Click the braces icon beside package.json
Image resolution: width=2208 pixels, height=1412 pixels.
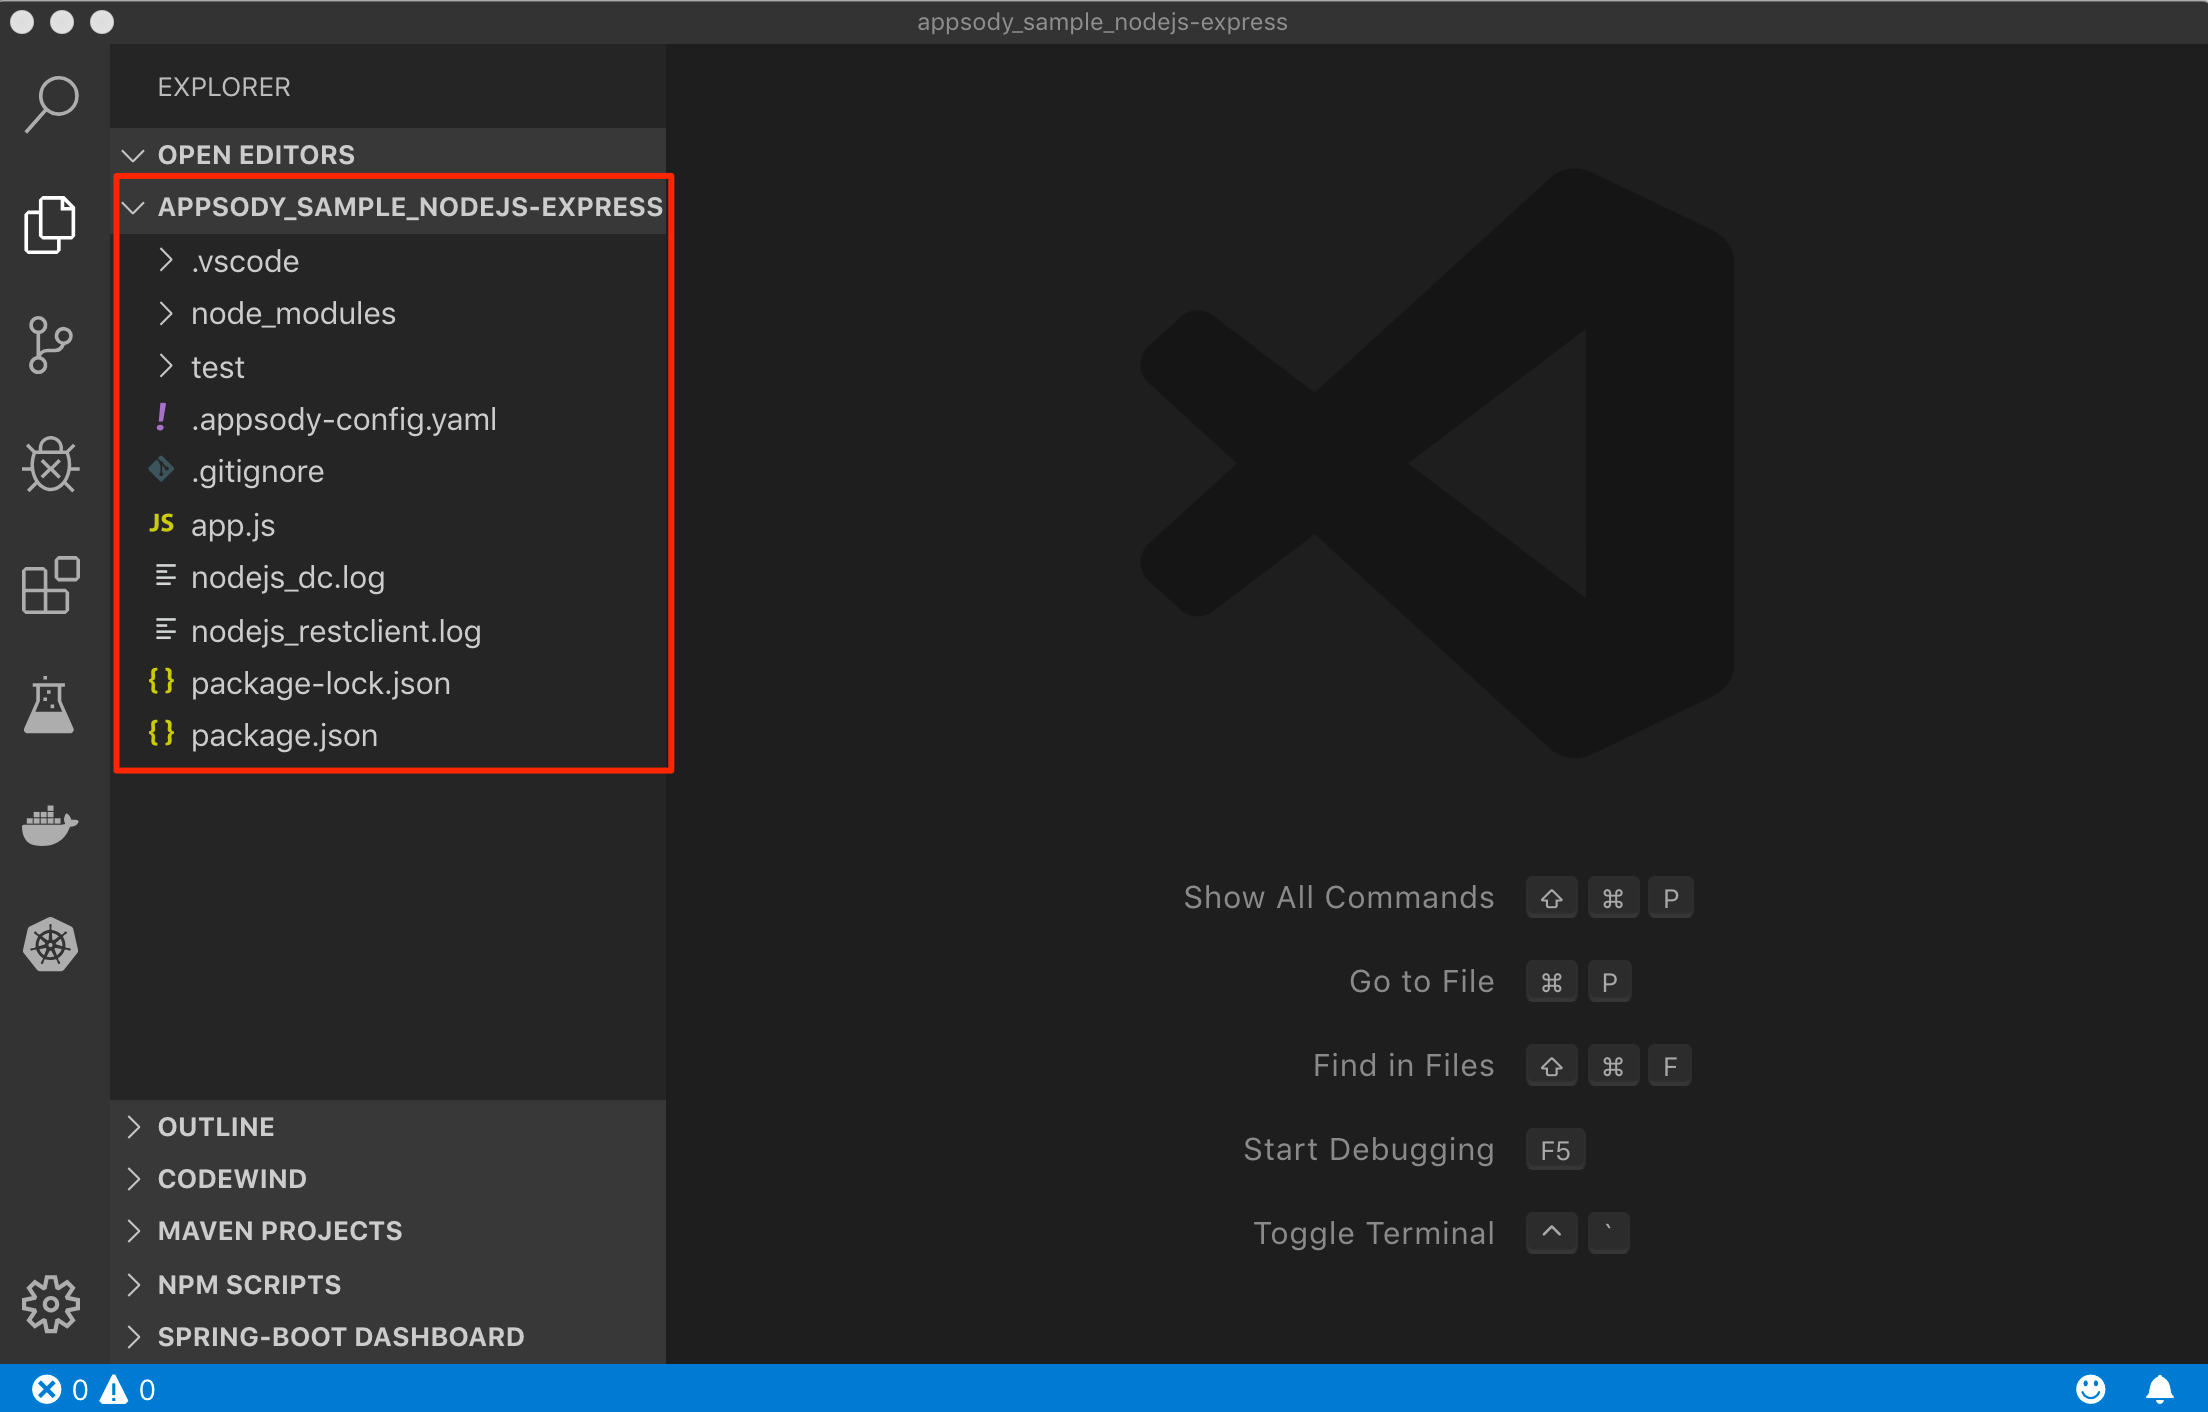click(x=162, y=734)
